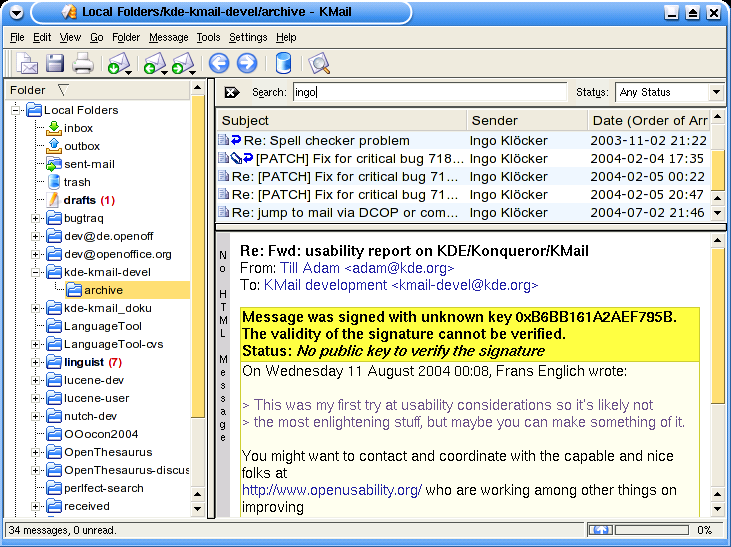Clear the quick search field button
Image resolution: width=731 pixels, height=547 pixels.
(x=231, y=92)
